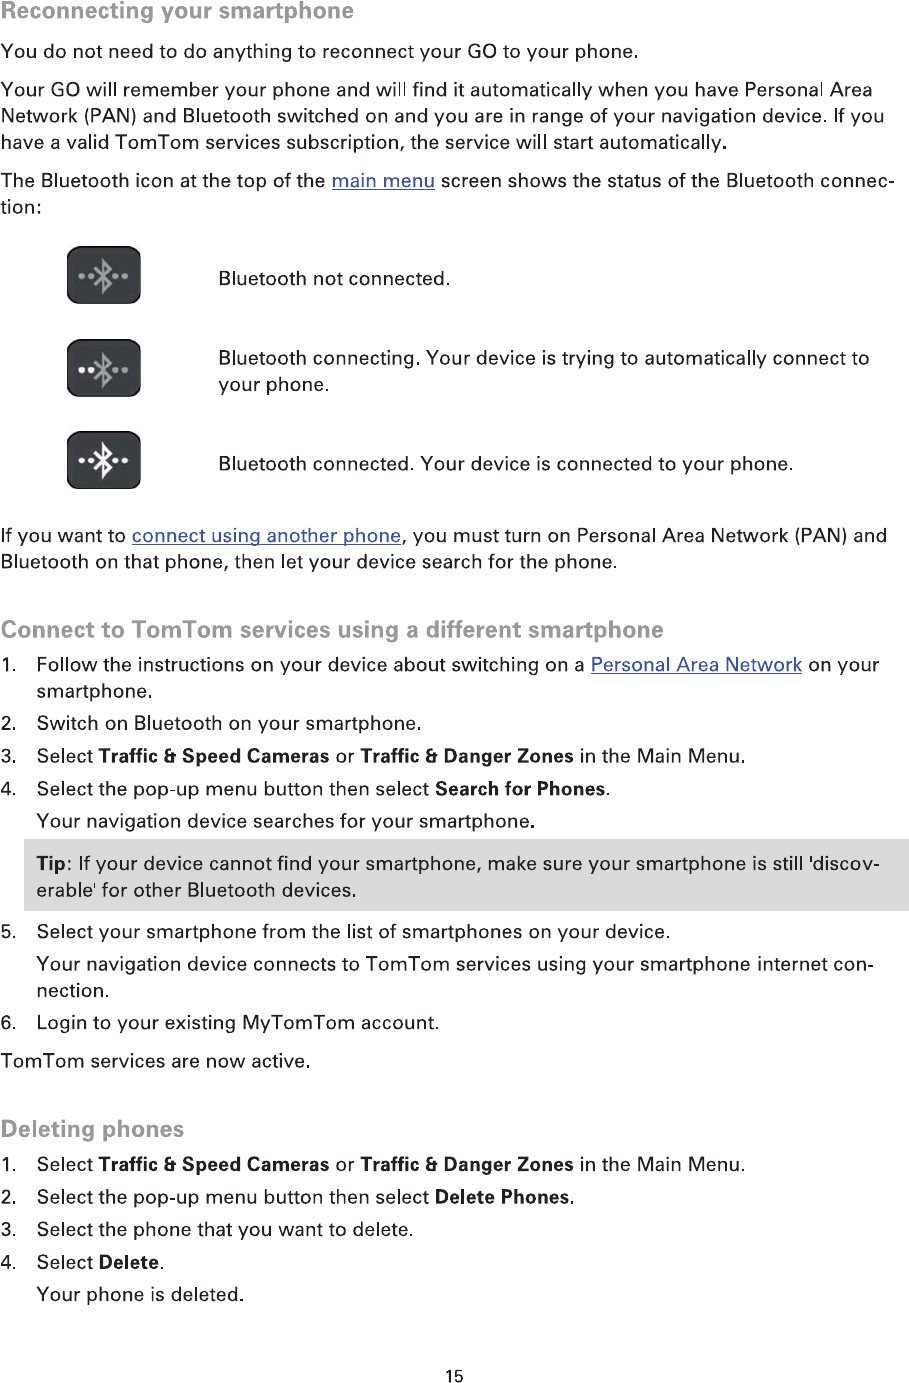Open the main menu link

(x=383, y=181)
